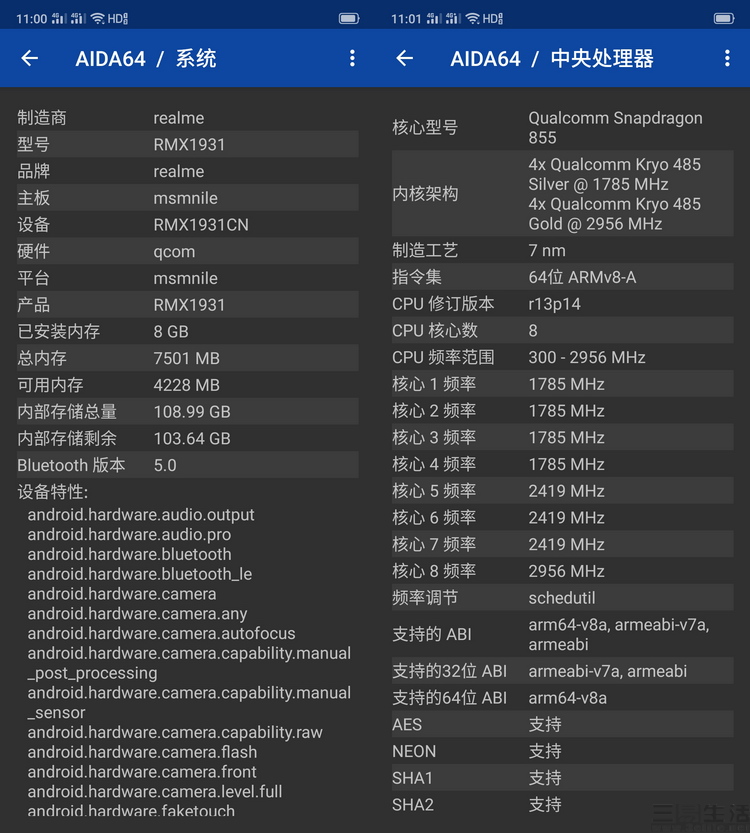
Task: Tap the 设备特性 heading
Action: point(53,491)
